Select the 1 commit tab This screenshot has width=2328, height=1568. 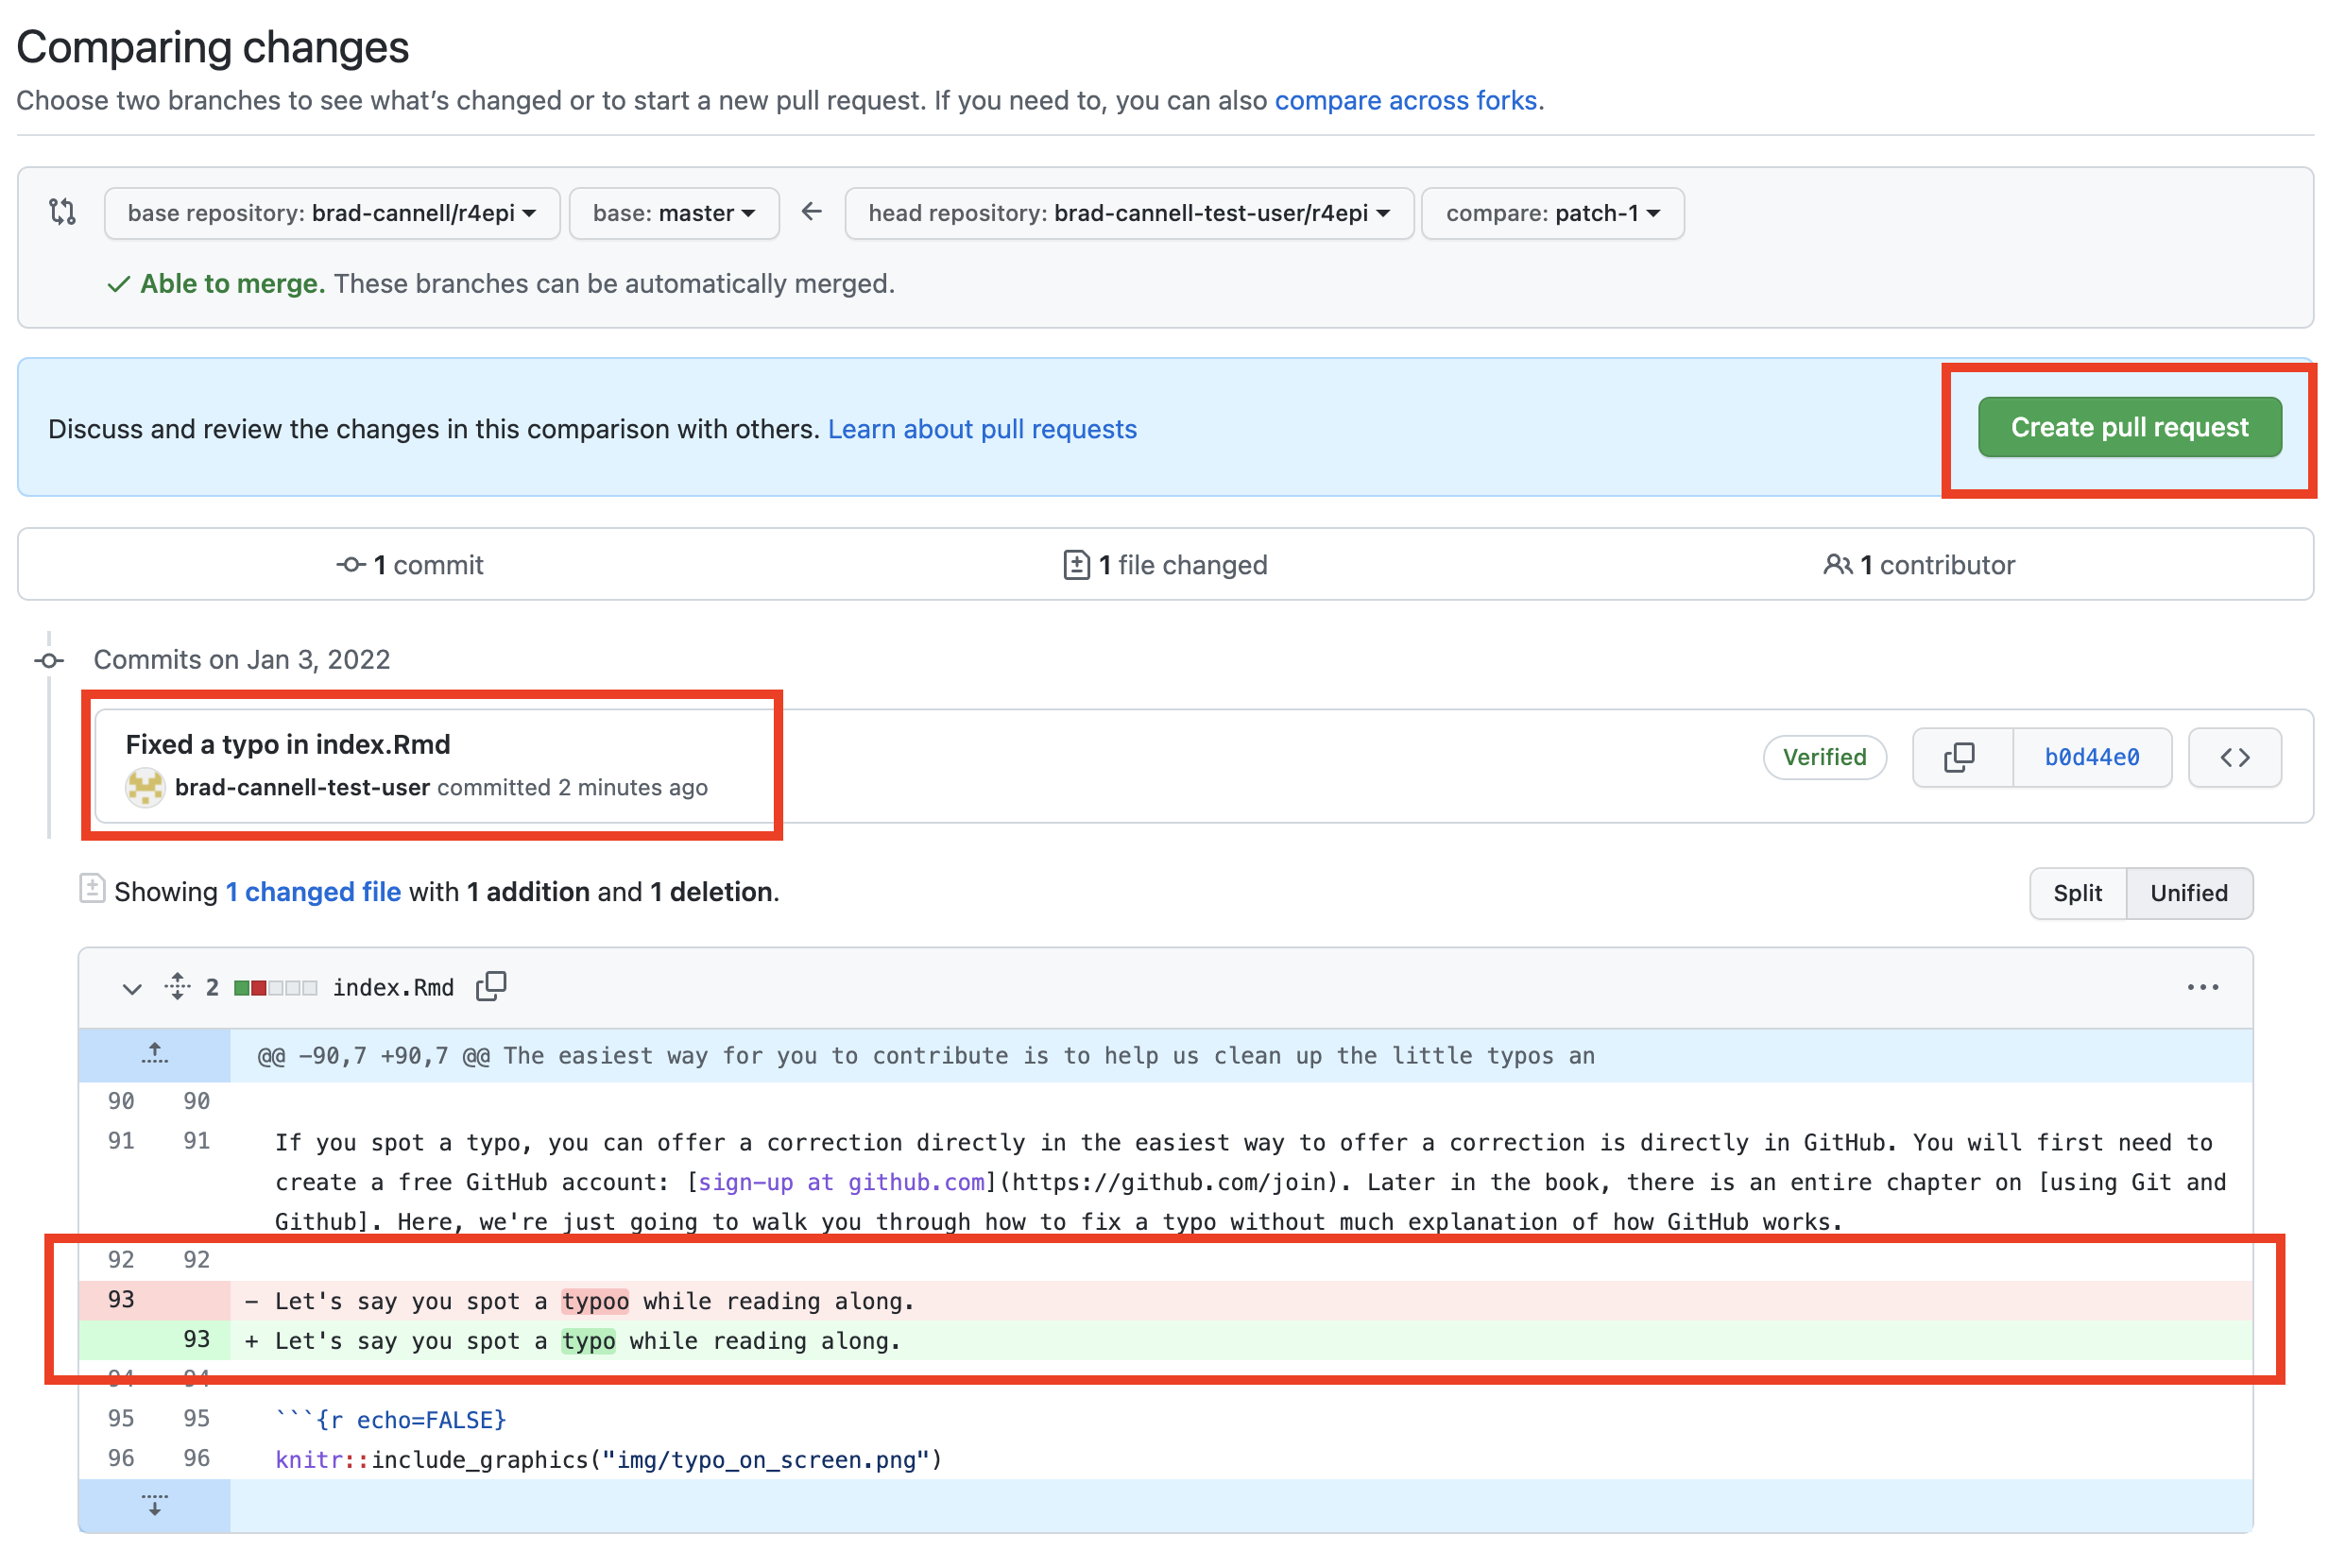point(410,565)
